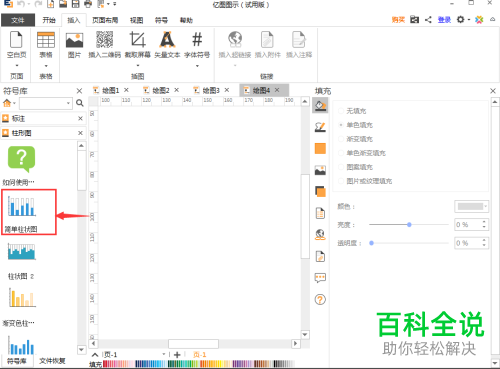The image size is (500, 369).
Task: Expand the page list up-arrow chevron
Action: [x=95, y=355]
